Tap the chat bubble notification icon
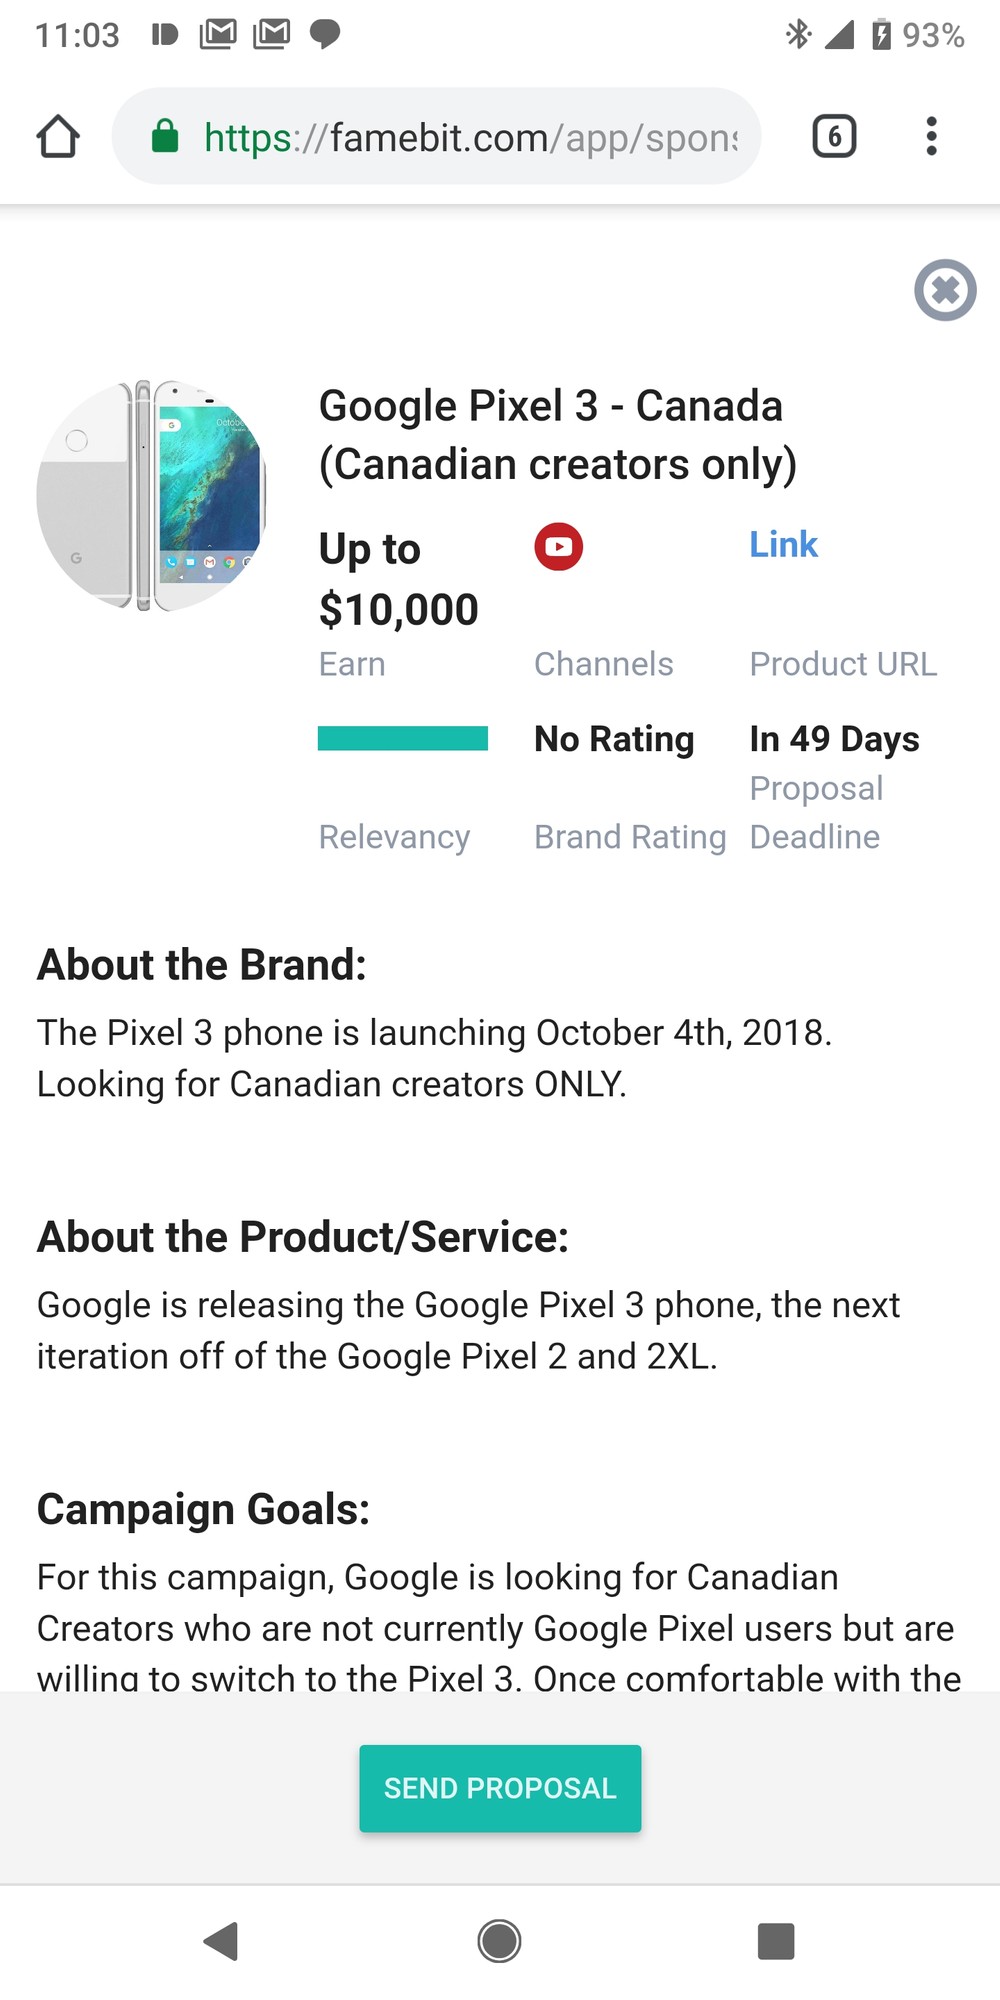 [x=325, y=35]
